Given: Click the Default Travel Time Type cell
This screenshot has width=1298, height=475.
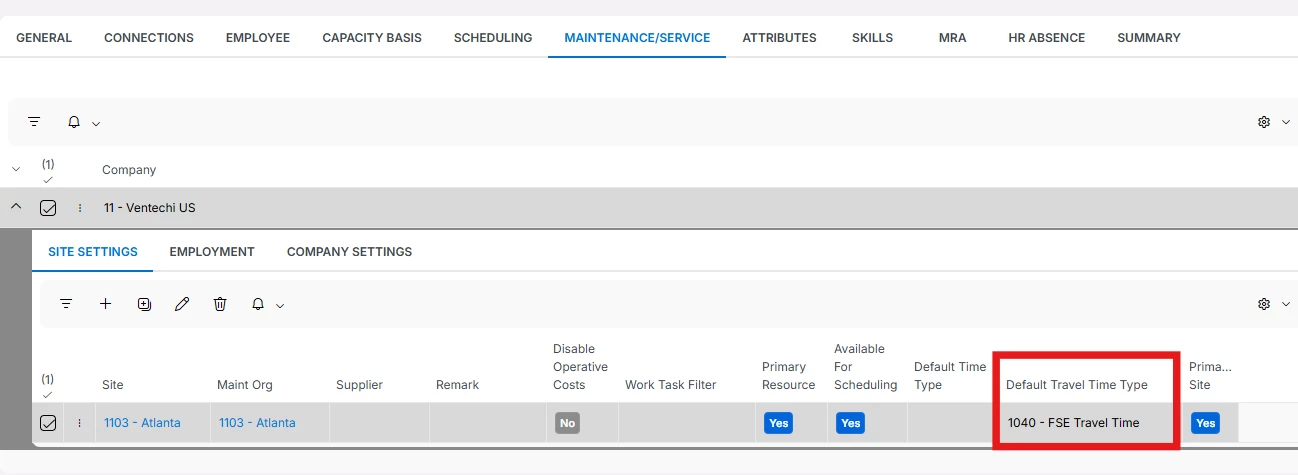Looking at the screenshot, I should pyautogui.click(x=1073, y=423).
